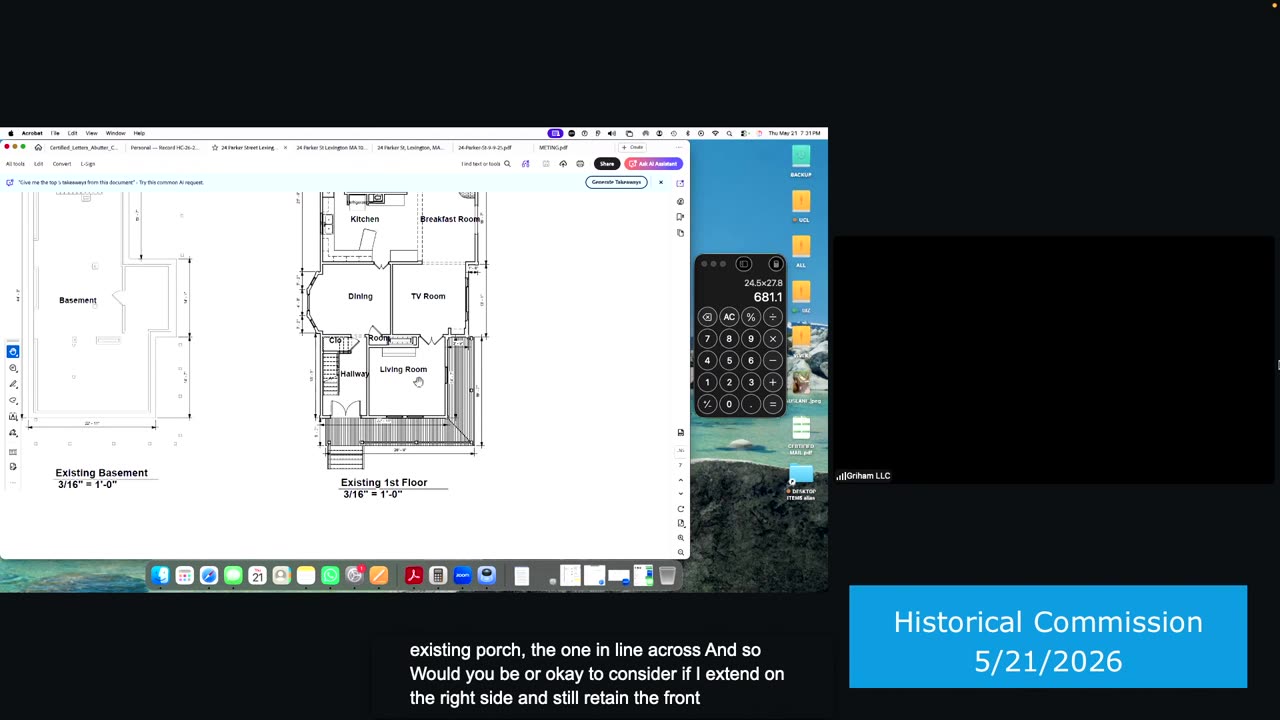Viewport: 1280px width, 720px height.
Task: Click the Share button
Action: coord(607,164)
